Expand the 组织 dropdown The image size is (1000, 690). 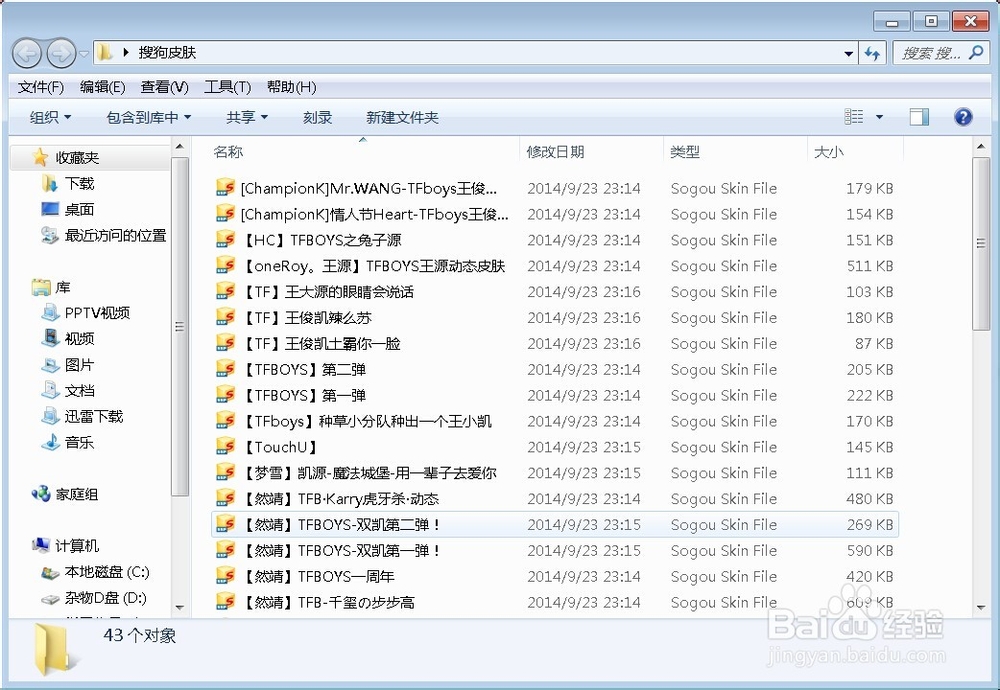pyautogui.click(x=50, y=117)
